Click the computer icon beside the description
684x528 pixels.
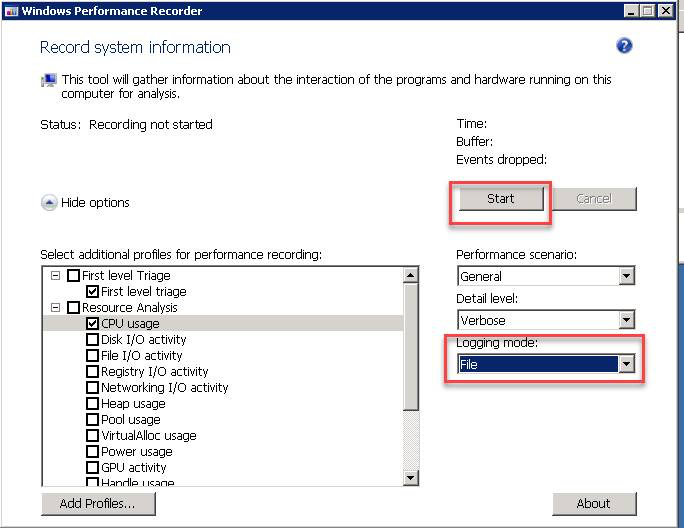pyautogui.click(x=49, y=80)
